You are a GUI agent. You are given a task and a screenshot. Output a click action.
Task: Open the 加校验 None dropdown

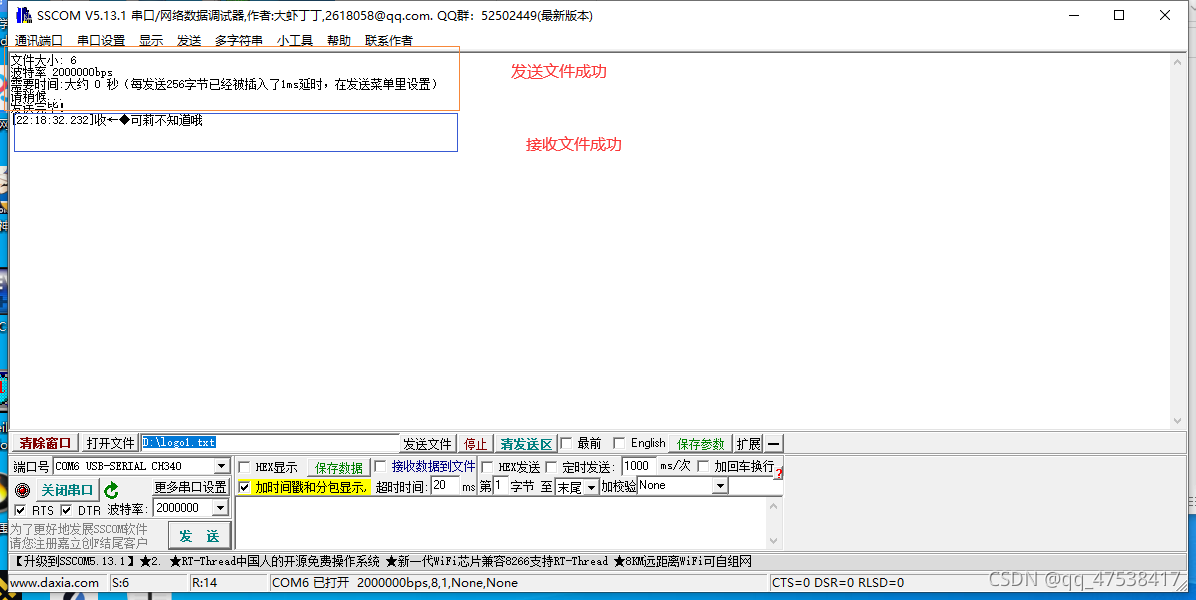click(719, 486)
